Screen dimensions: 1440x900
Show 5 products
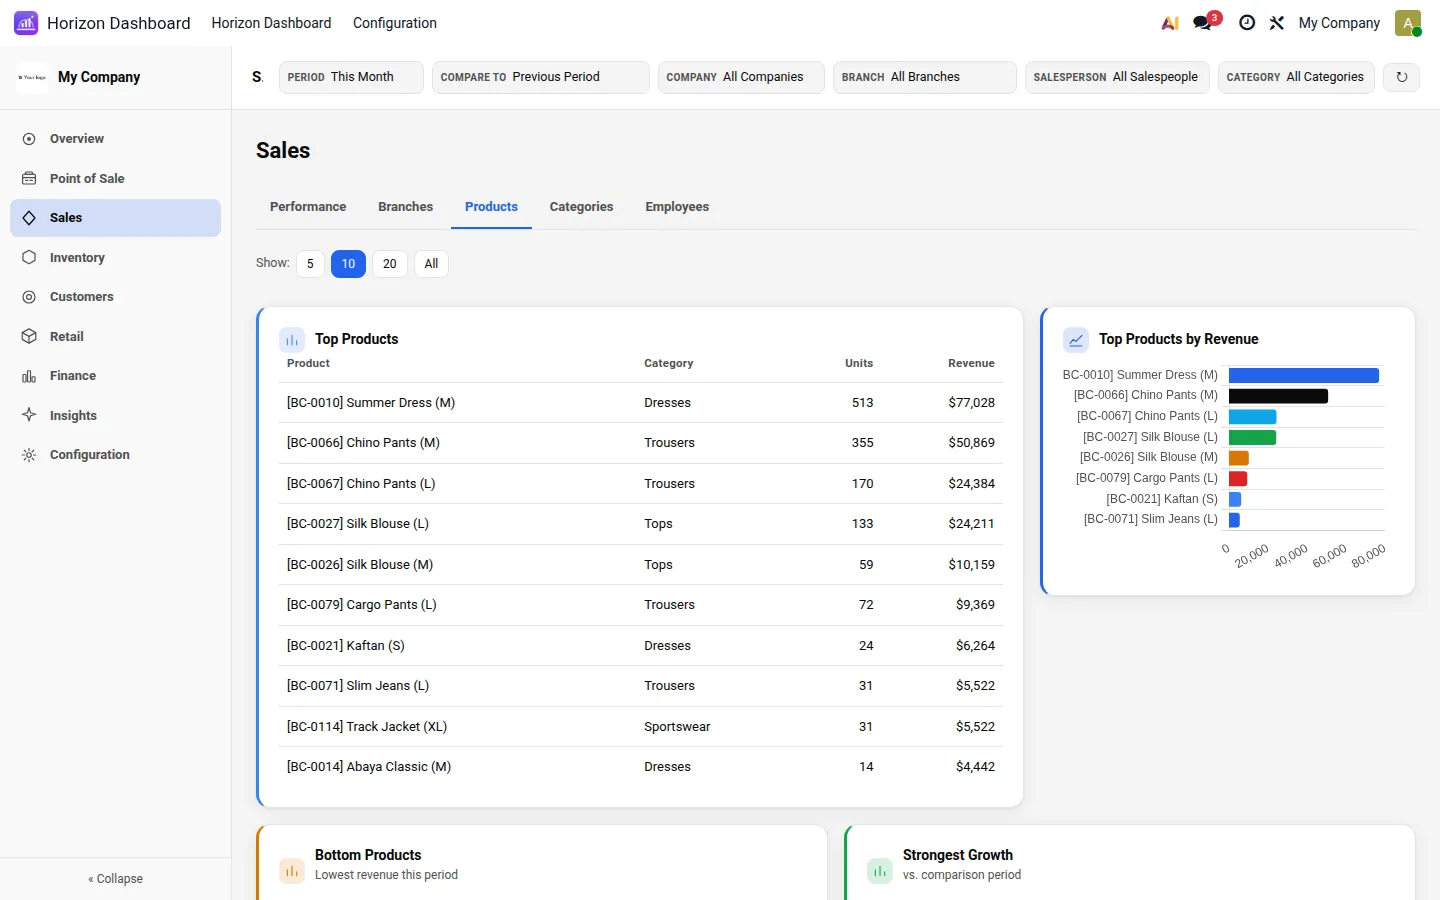[310, 264]
